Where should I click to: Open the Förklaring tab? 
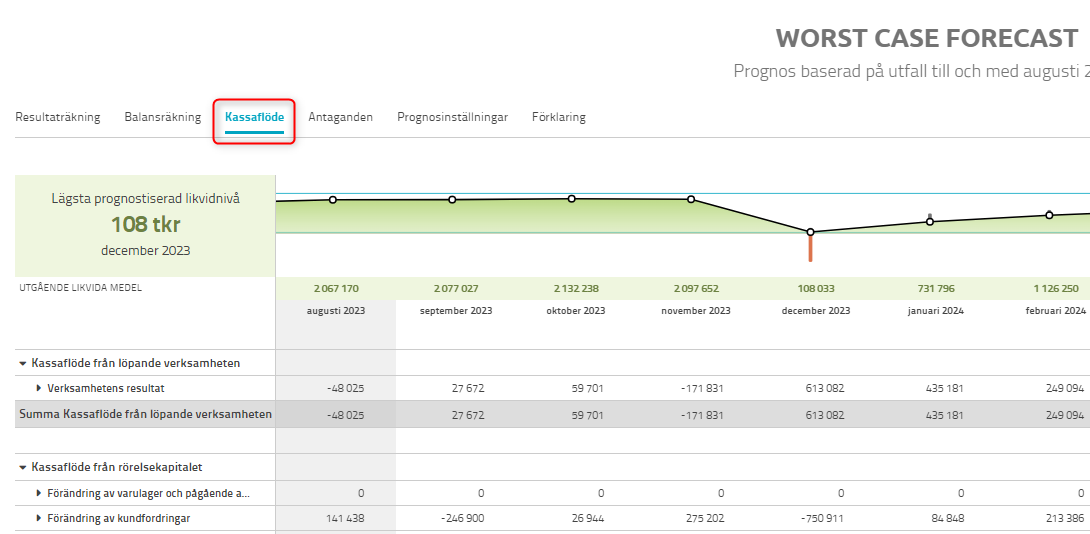559,117
